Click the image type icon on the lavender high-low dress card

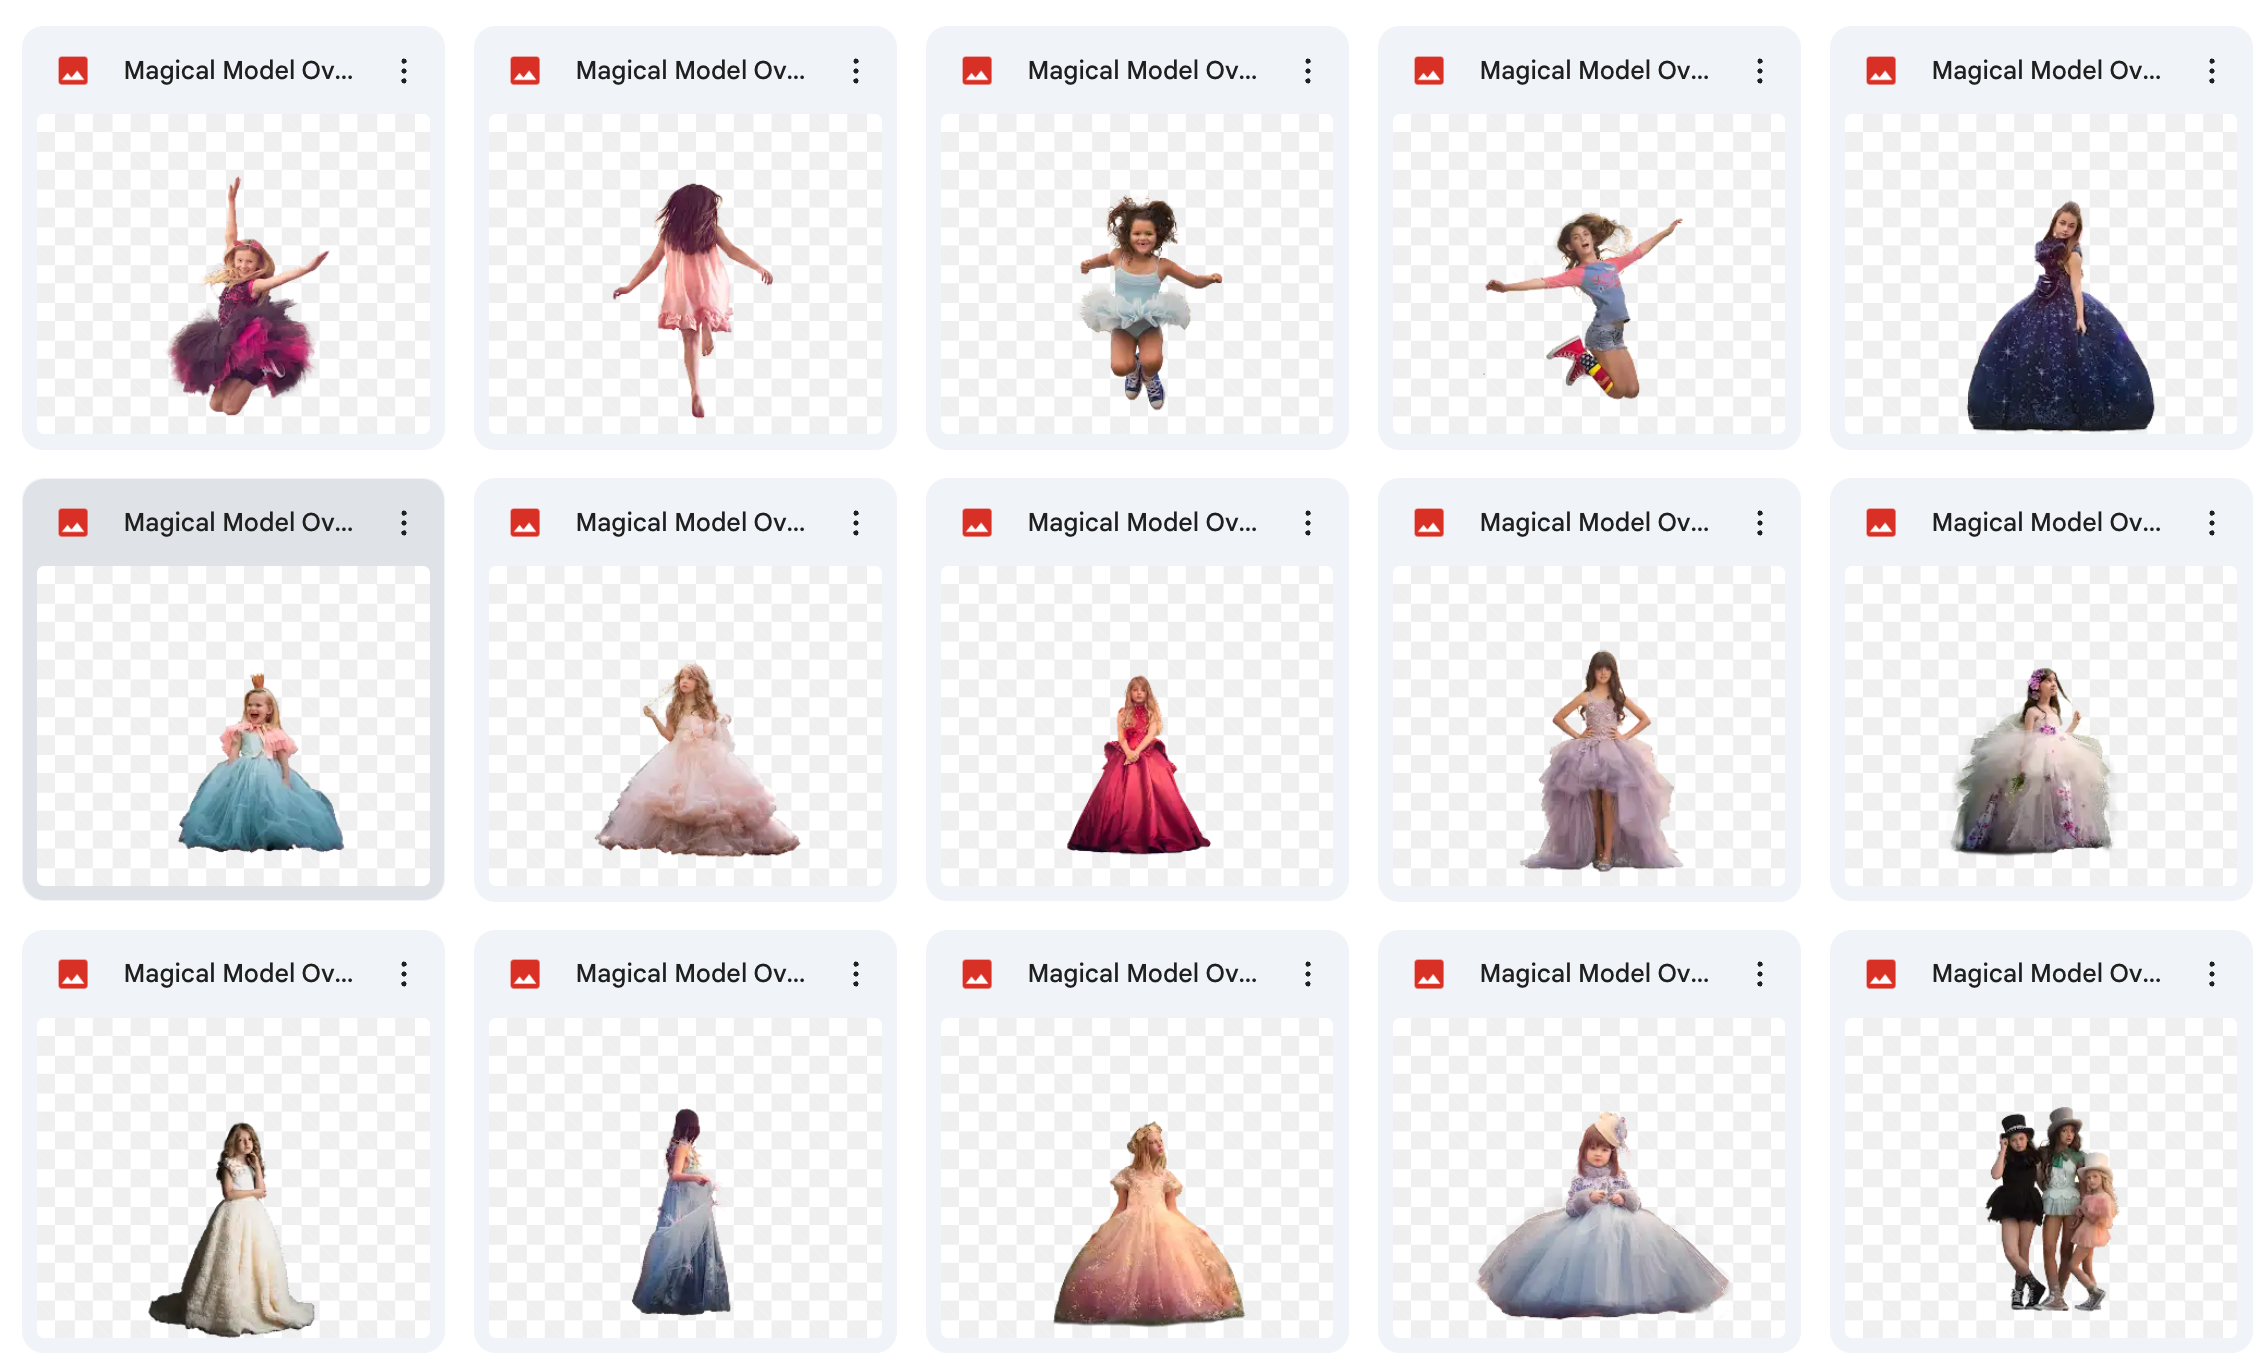point(1429,523)
